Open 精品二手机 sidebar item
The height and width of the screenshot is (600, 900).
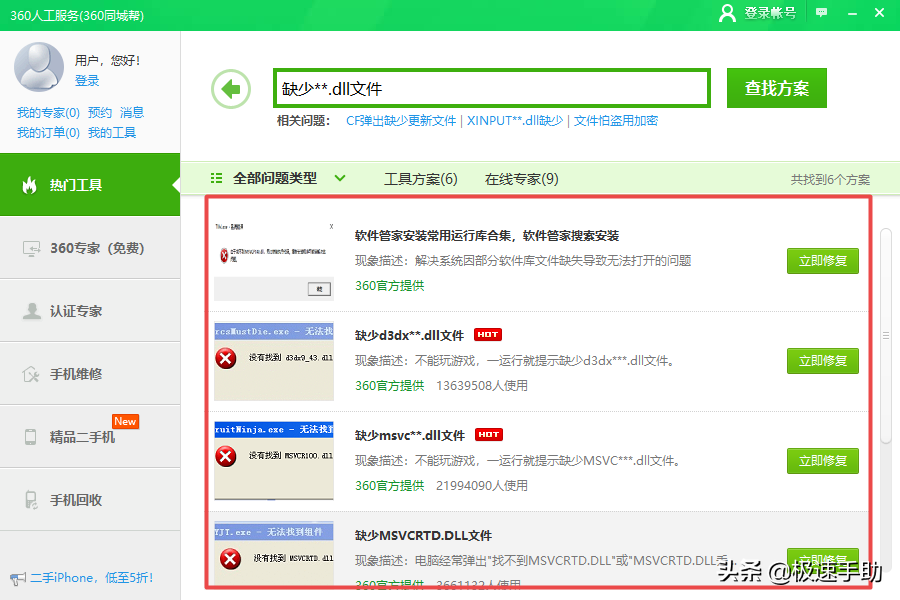pyautogui.click(x=90, y=437)
